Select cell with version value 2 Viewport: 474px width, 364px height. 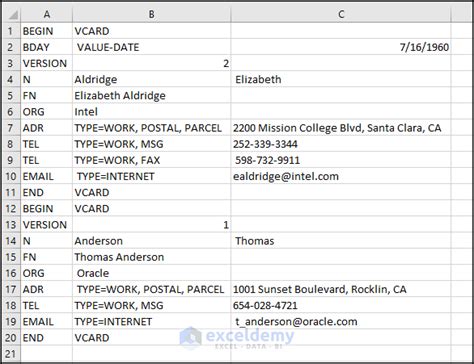151,63
